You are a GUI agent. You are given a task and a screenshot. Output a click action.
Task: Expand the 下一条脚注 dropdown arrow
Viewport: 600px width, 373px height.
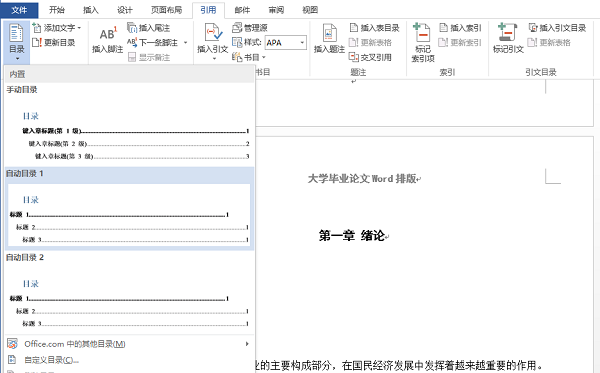tap(186, 42)
